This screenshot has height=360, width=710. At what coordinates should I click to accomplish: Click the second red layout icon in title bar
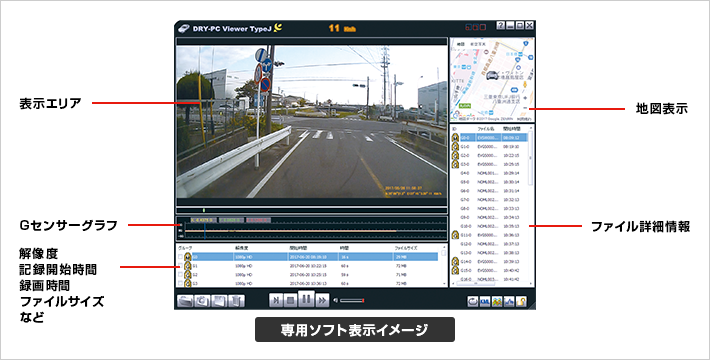coord(475,28)
